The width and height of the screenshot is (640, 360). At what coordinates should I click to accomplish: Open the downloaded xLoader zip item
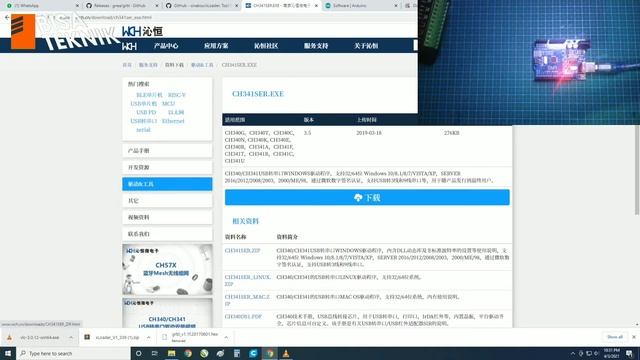[x=117, y=338]
